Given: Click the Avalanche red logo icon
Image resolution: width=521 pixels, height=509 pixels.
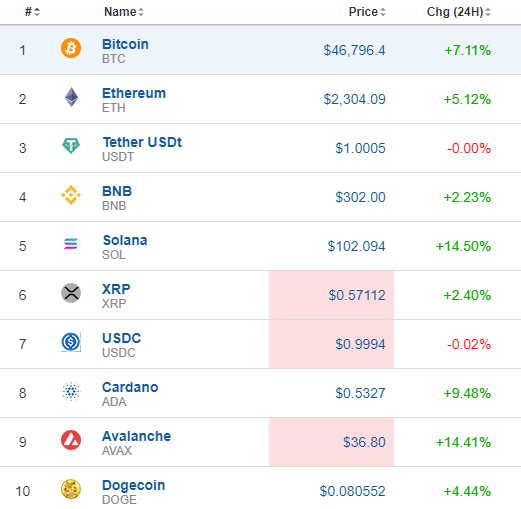Looking at the screenshot, I should tap(71, 440).
